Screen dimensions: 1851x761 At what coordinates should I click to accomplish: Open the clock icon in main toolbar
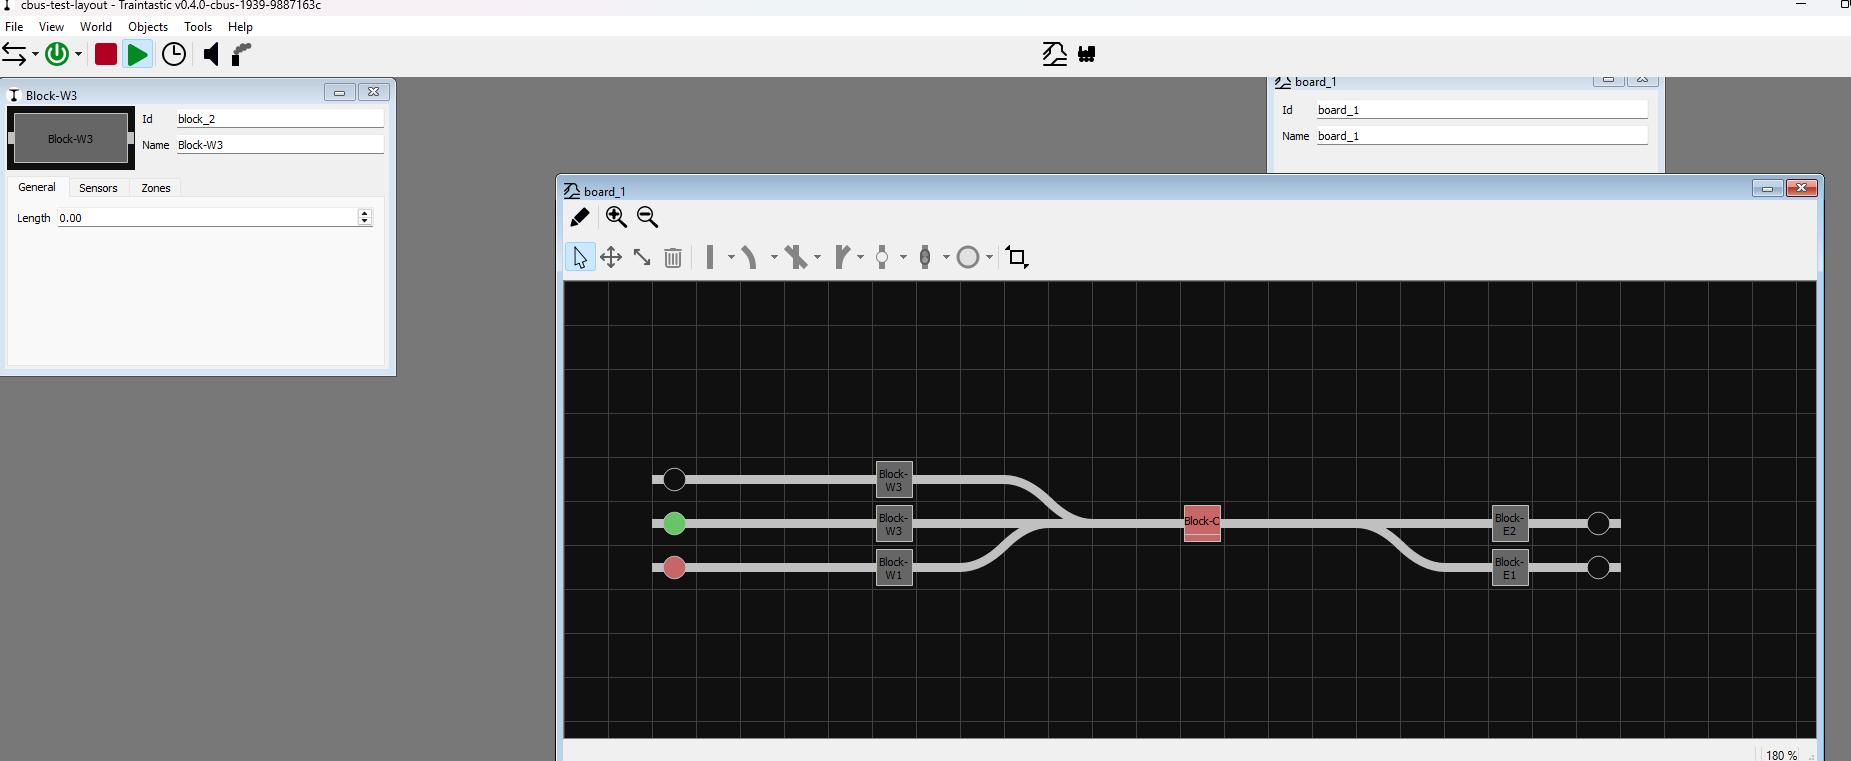(174, 54)
